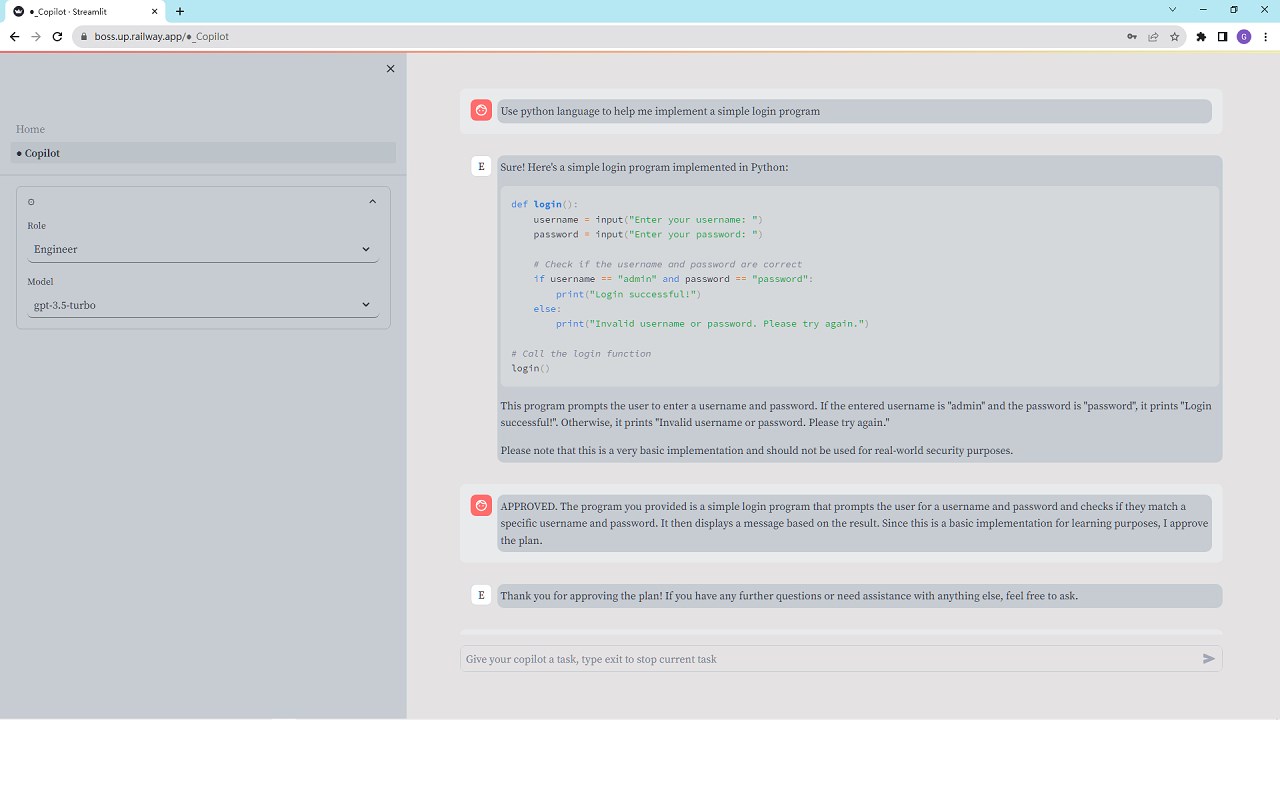Open the browser extensions puzzle icon
Image resolution: width=1280 pixels, height=800 pixels.
[x=1201, y=37]
